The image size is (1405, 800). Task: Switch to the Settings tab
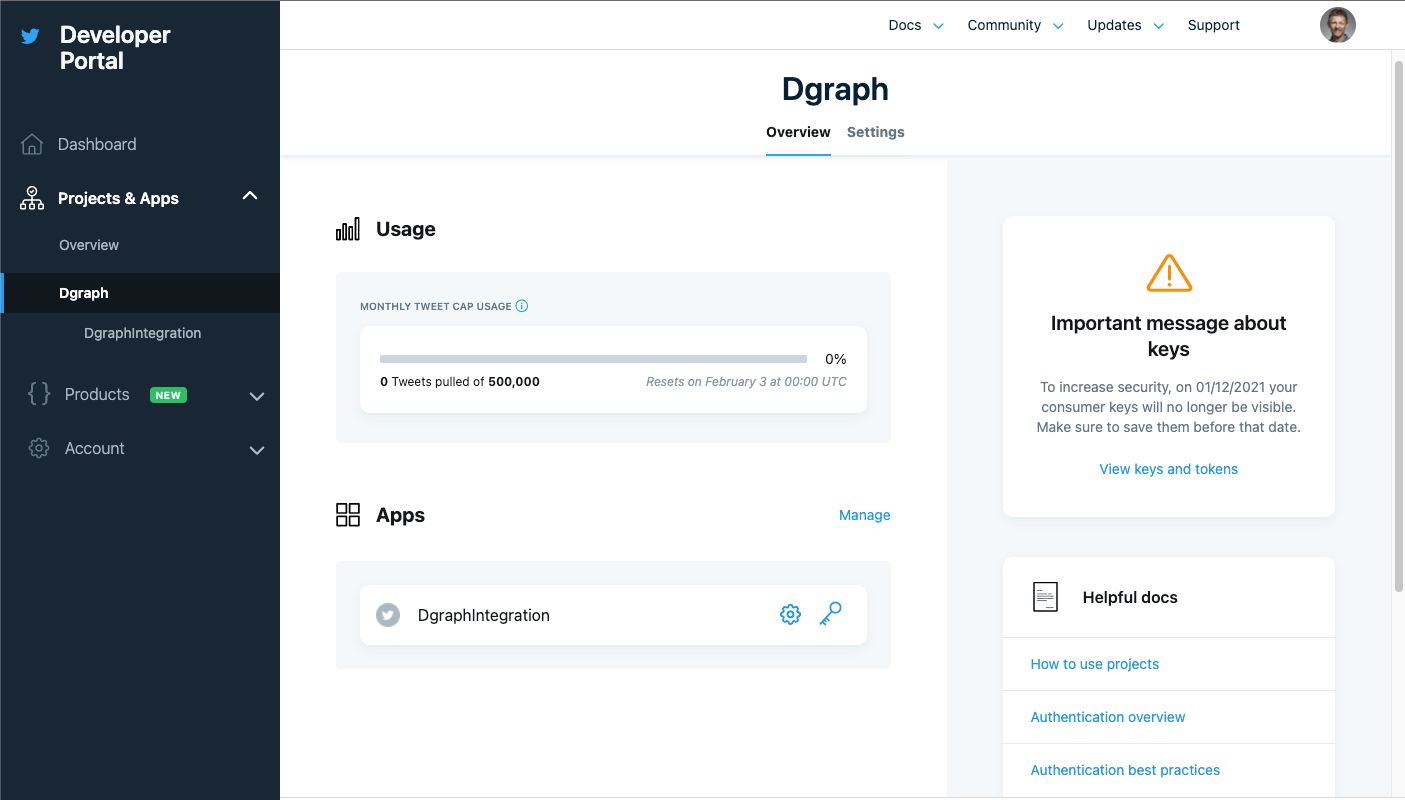coord(876,132)
